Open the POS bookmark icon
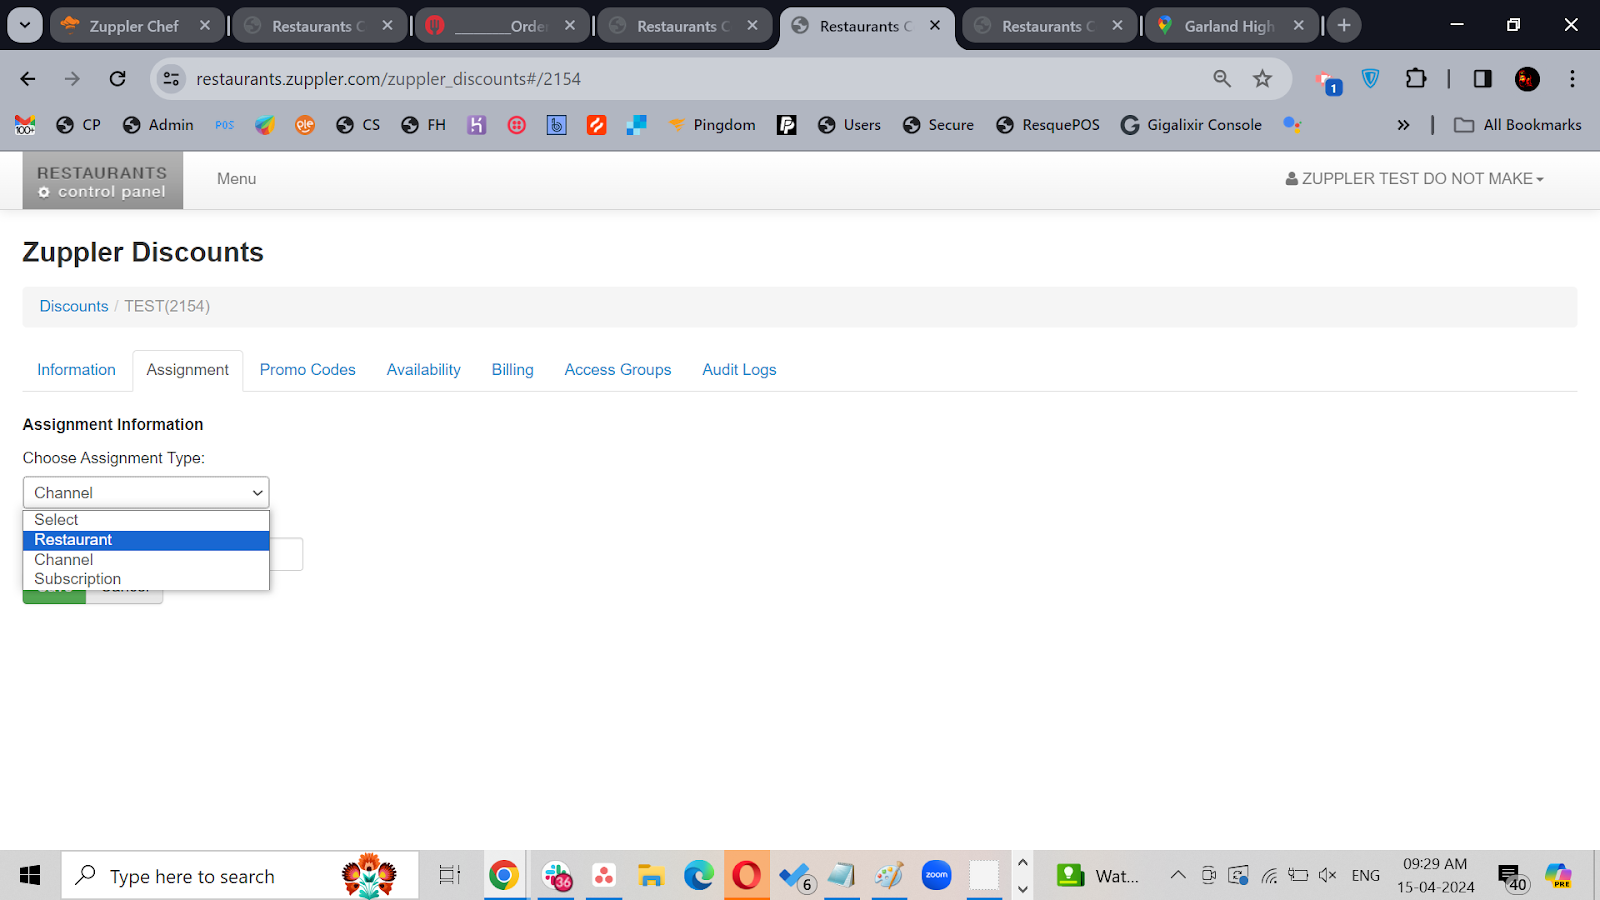Viewport: 1600px width, 900px height. point(225,125)
